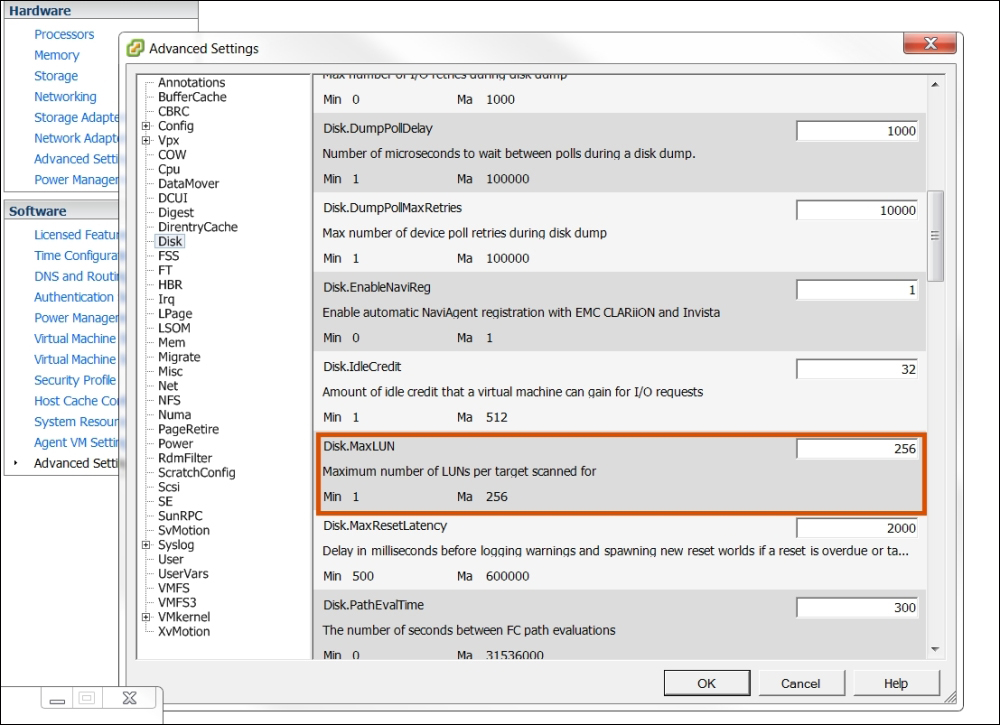
Task: Open Memory link under Hardware
Action: 57,55
